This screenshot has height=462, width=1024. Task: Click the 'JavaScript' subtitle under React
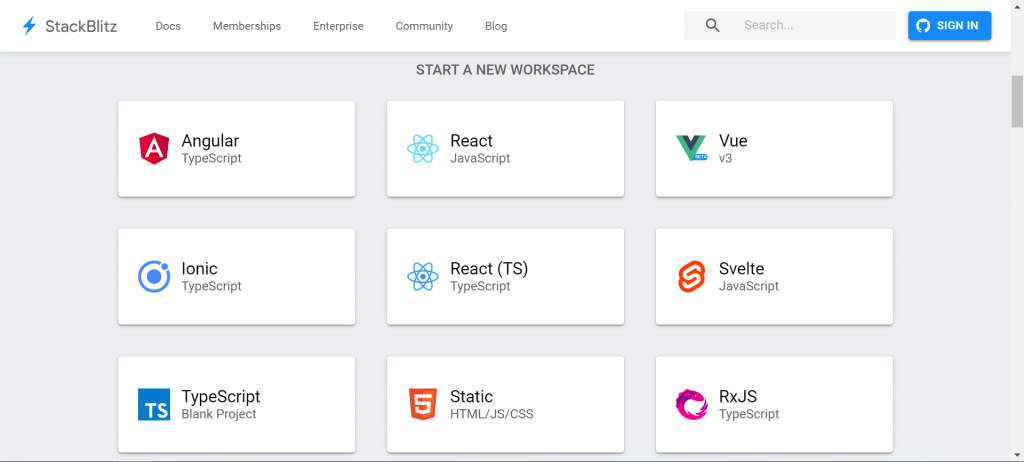(480, 158)
